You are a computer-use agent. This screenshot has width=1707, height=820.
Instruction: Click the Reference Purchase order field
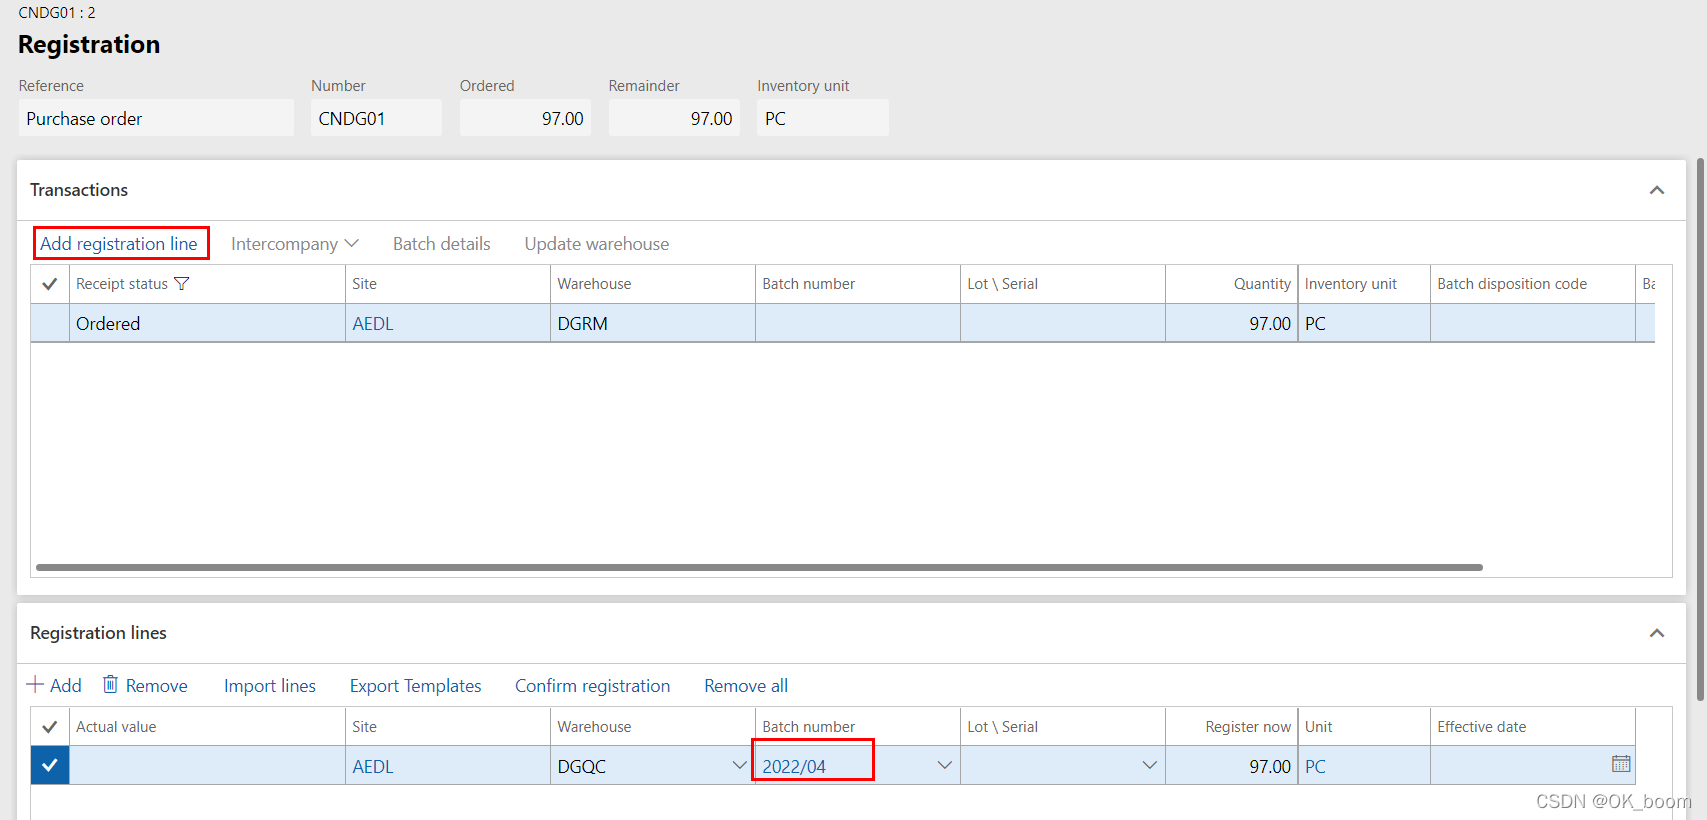(x=156, y=118)
